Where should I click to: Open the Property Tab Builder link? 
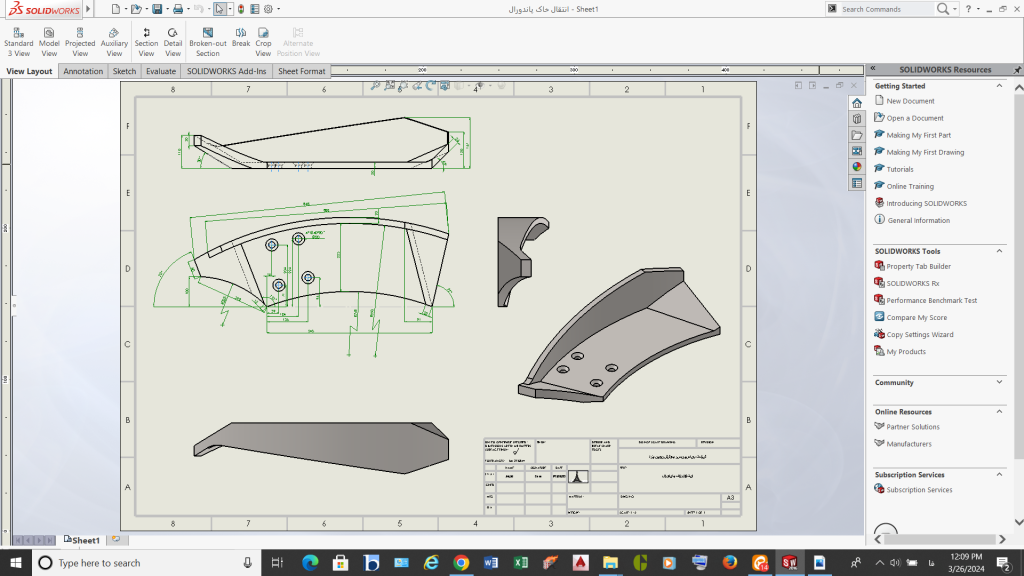918,267
